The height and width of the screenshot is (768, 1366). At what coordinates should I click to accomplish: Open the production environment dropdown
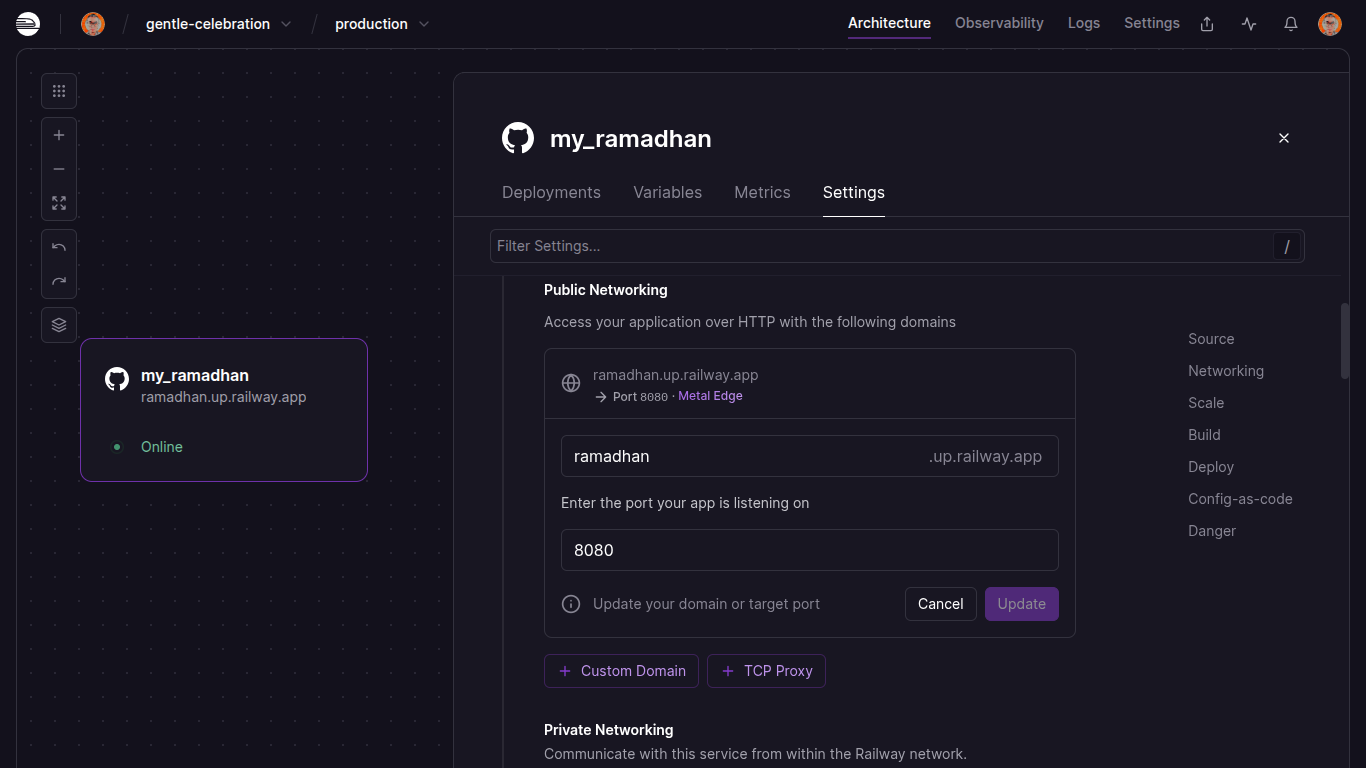click(x=382, y=24)
